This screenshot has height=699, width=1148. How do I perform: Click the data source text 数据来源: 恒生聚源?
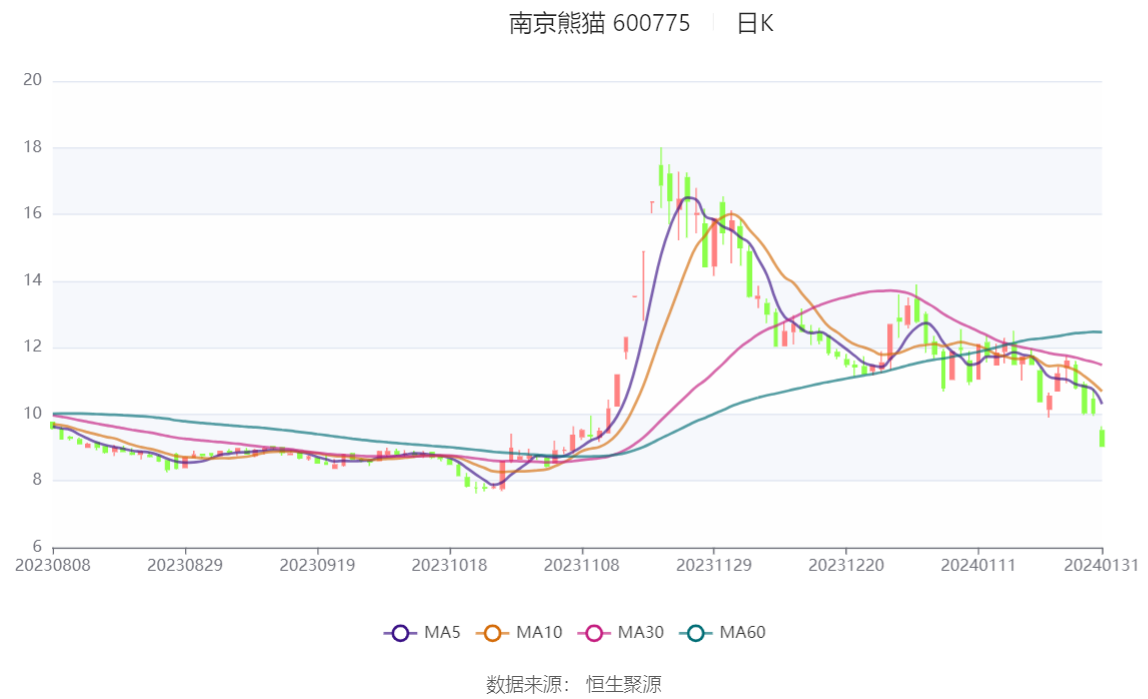(574, 684)
